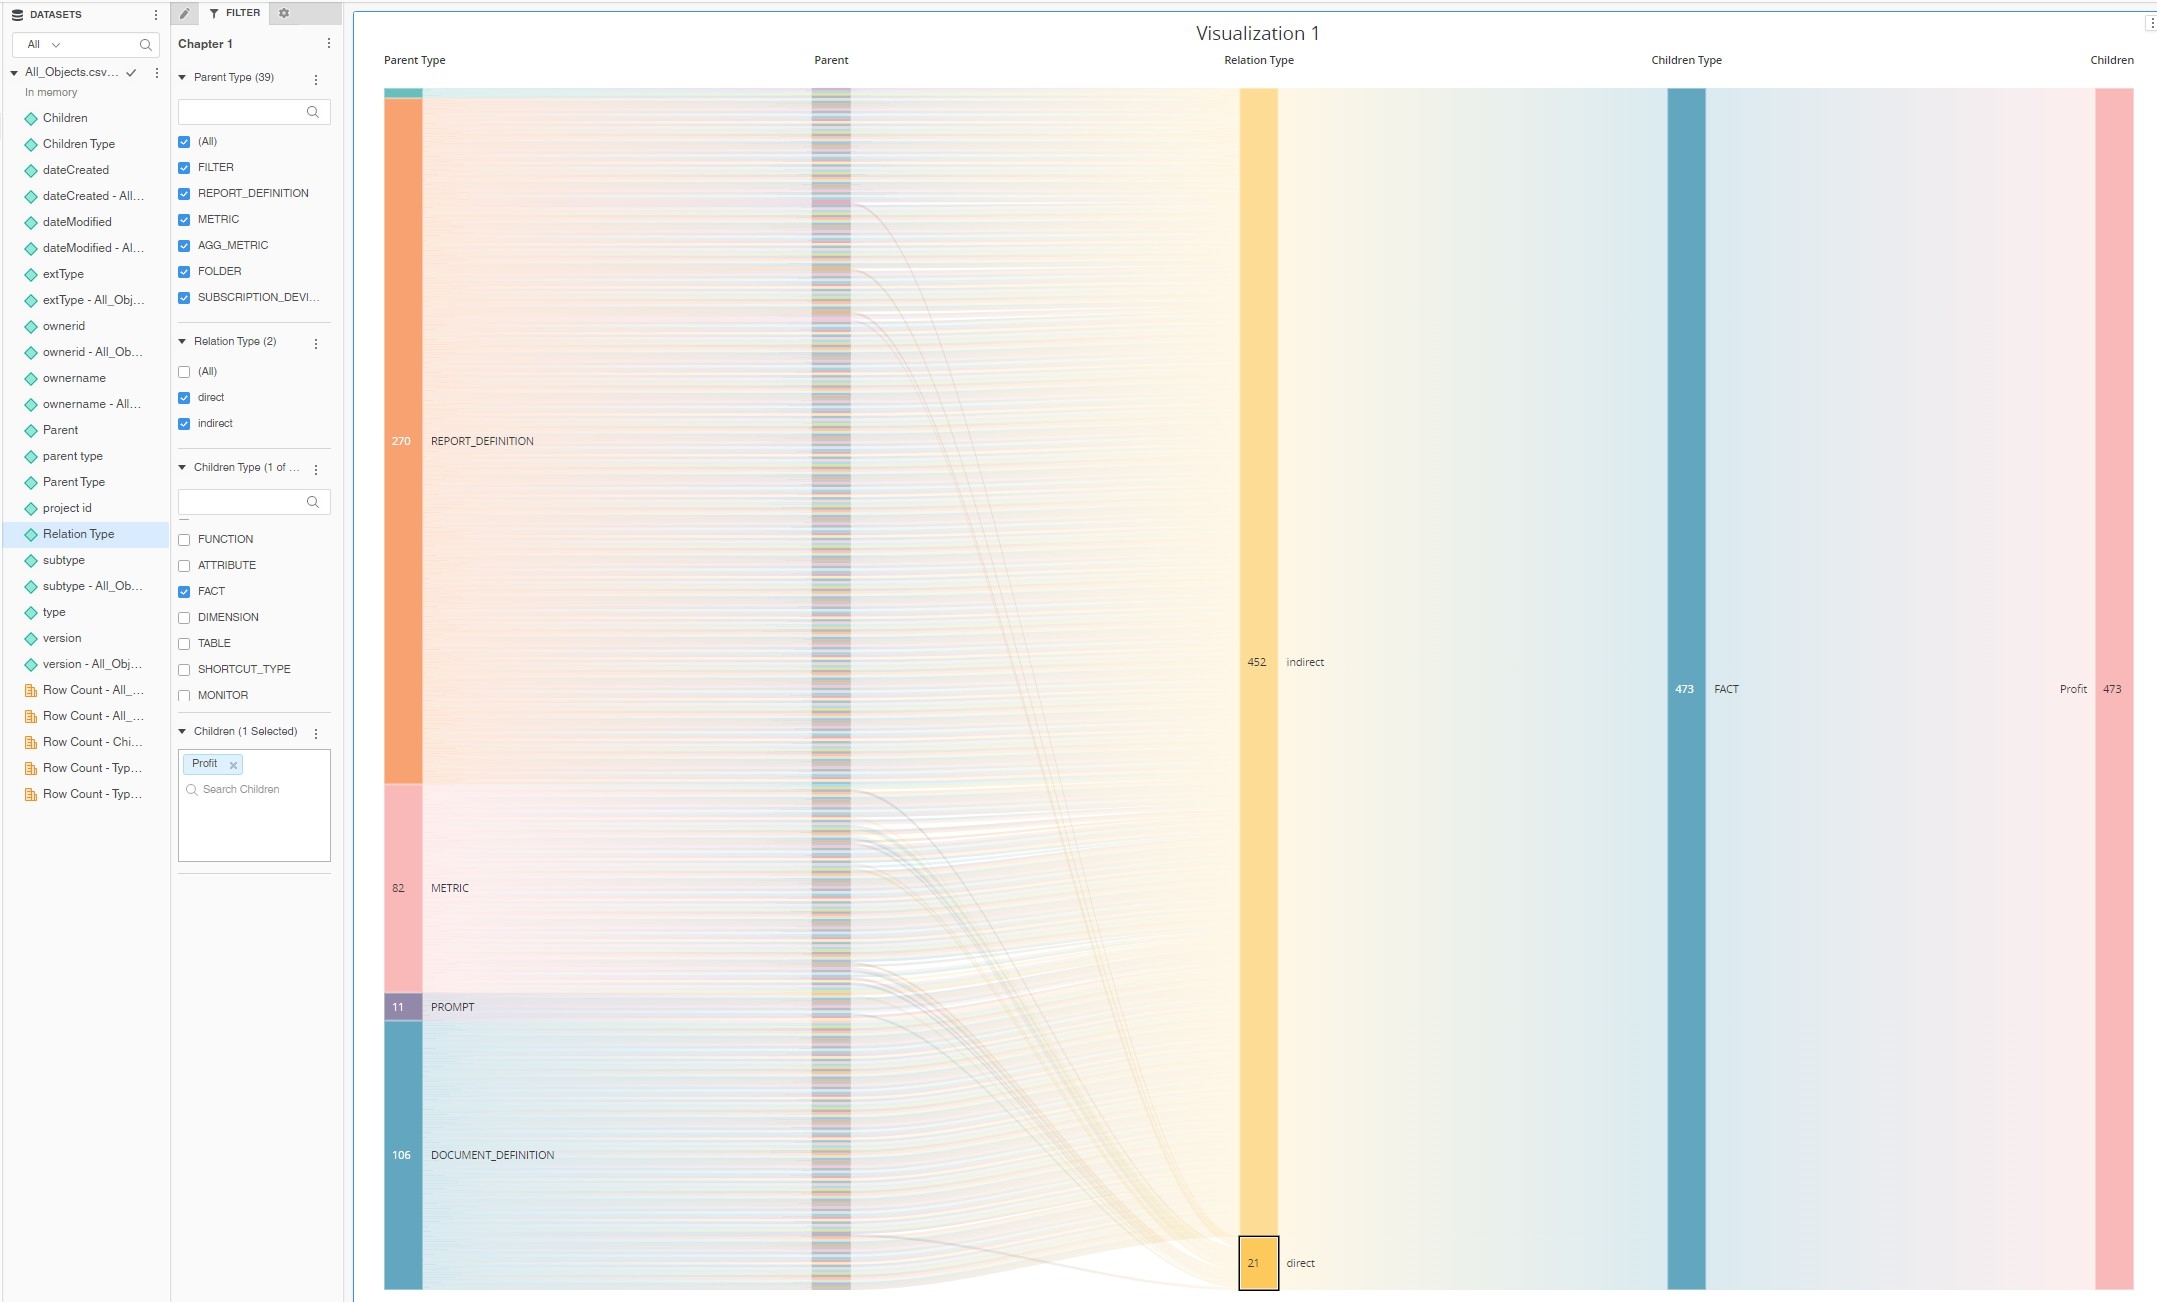This screenshot has height=1302, width=2157.
Task: Click the dataset search magnifier icon
Action: [x=146, y=45]
